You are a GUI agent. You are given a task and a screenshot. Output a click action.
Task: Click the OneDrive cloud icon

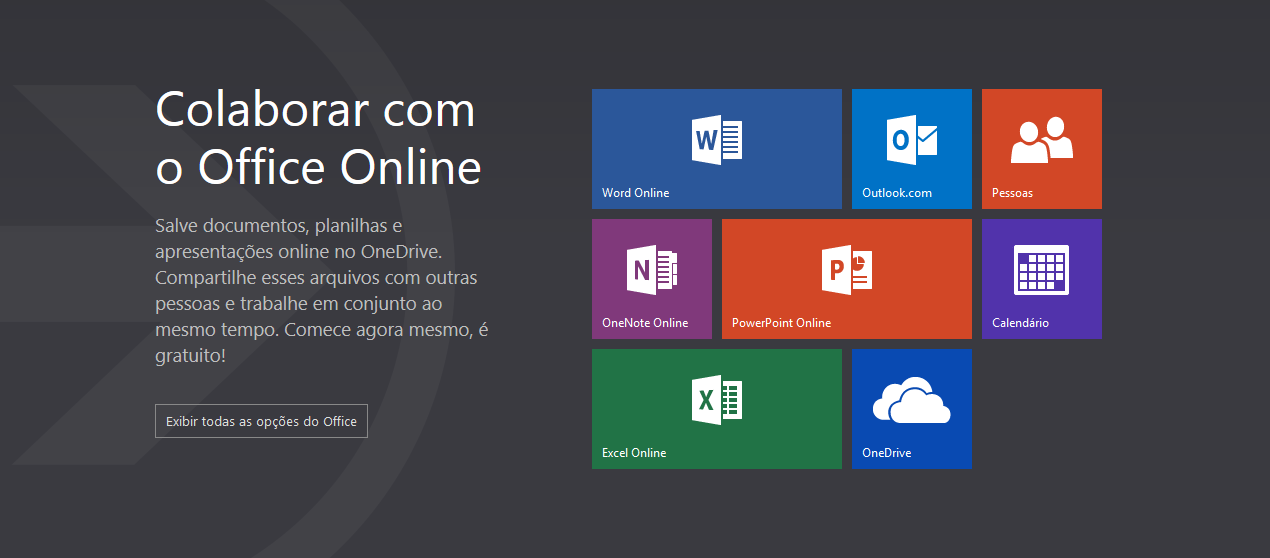point(911,400)
